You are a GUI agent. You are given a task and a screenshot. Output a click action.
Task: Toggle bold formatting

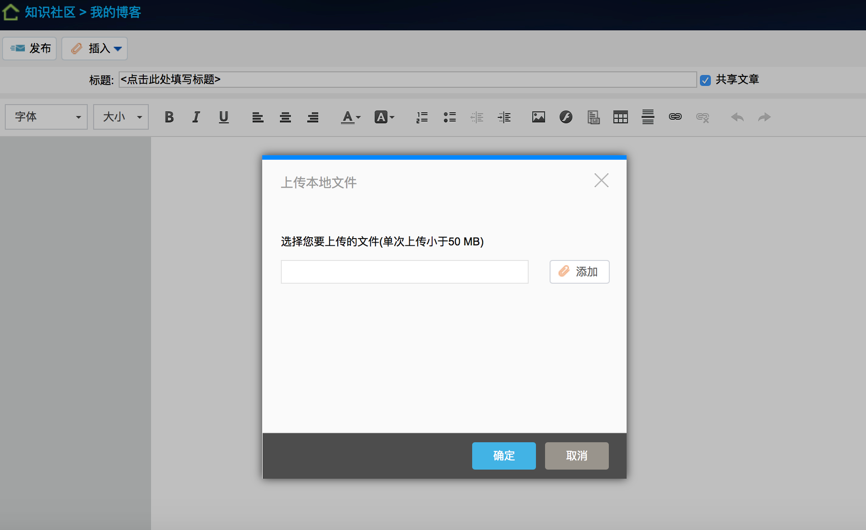(x=169, y=117)
